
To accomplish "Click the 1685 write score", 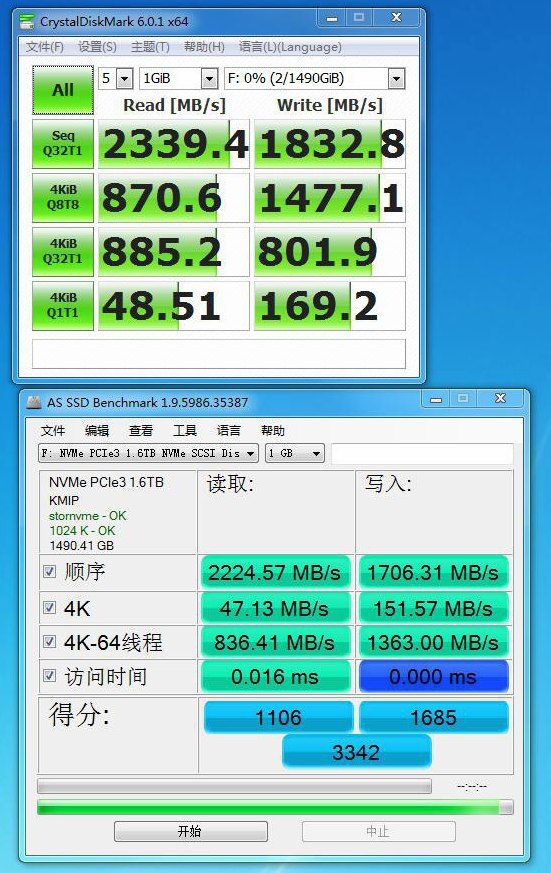I will coord(434,717).
